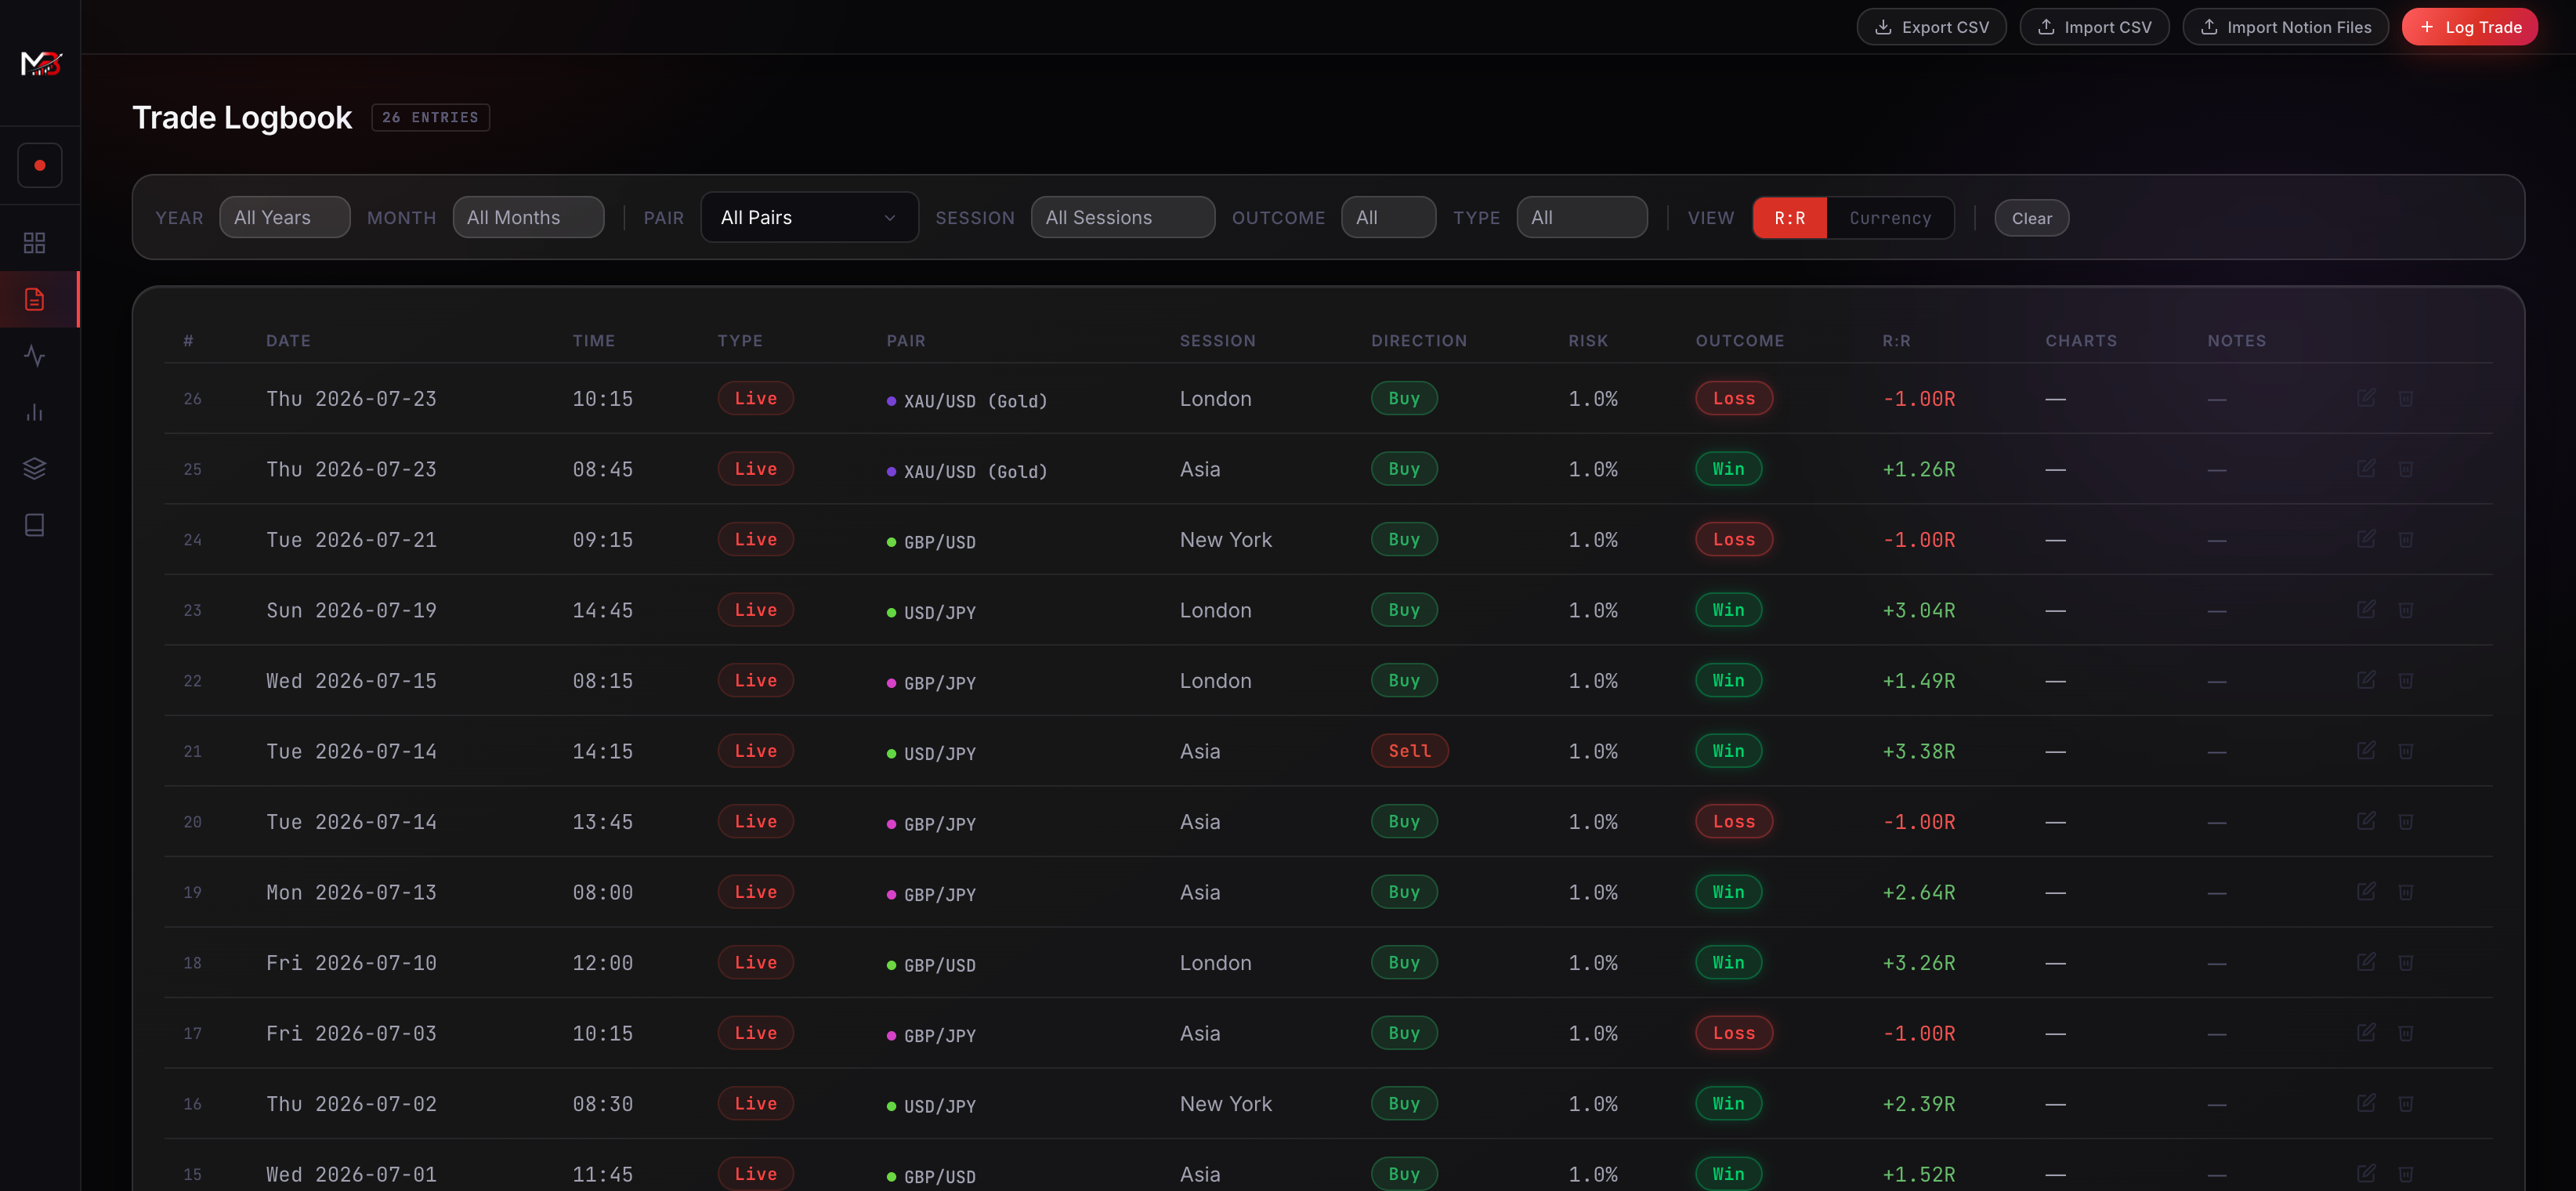This screenshot has width=2576, height=1191.
Task: Delete trade 26 with its trash icon
Action: (x=2406, y=398)
